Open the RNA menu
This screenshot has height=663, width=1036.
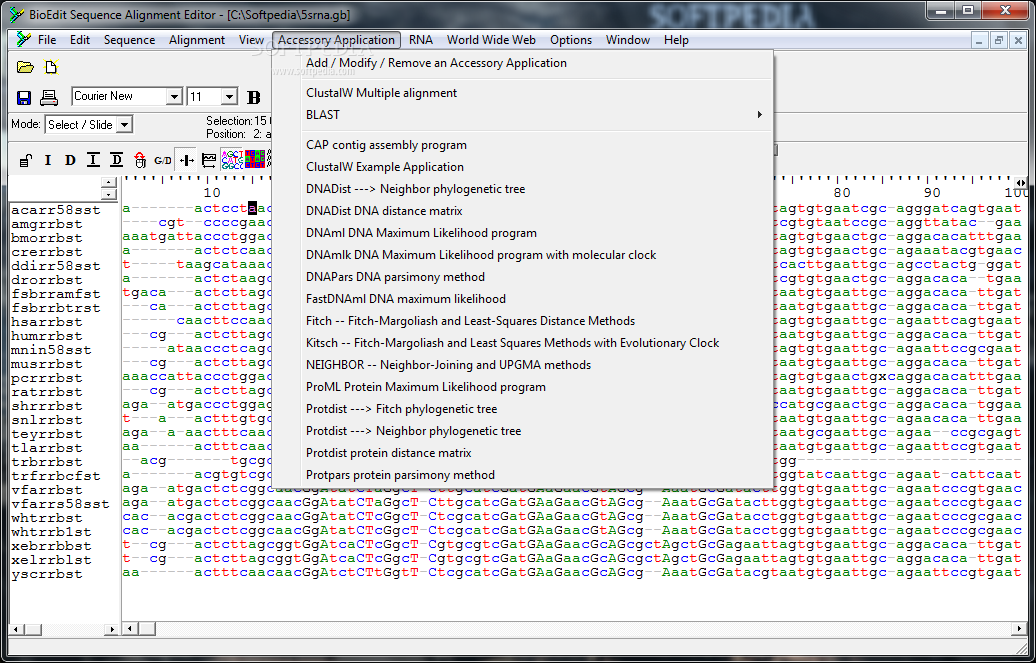coord(421,40)
